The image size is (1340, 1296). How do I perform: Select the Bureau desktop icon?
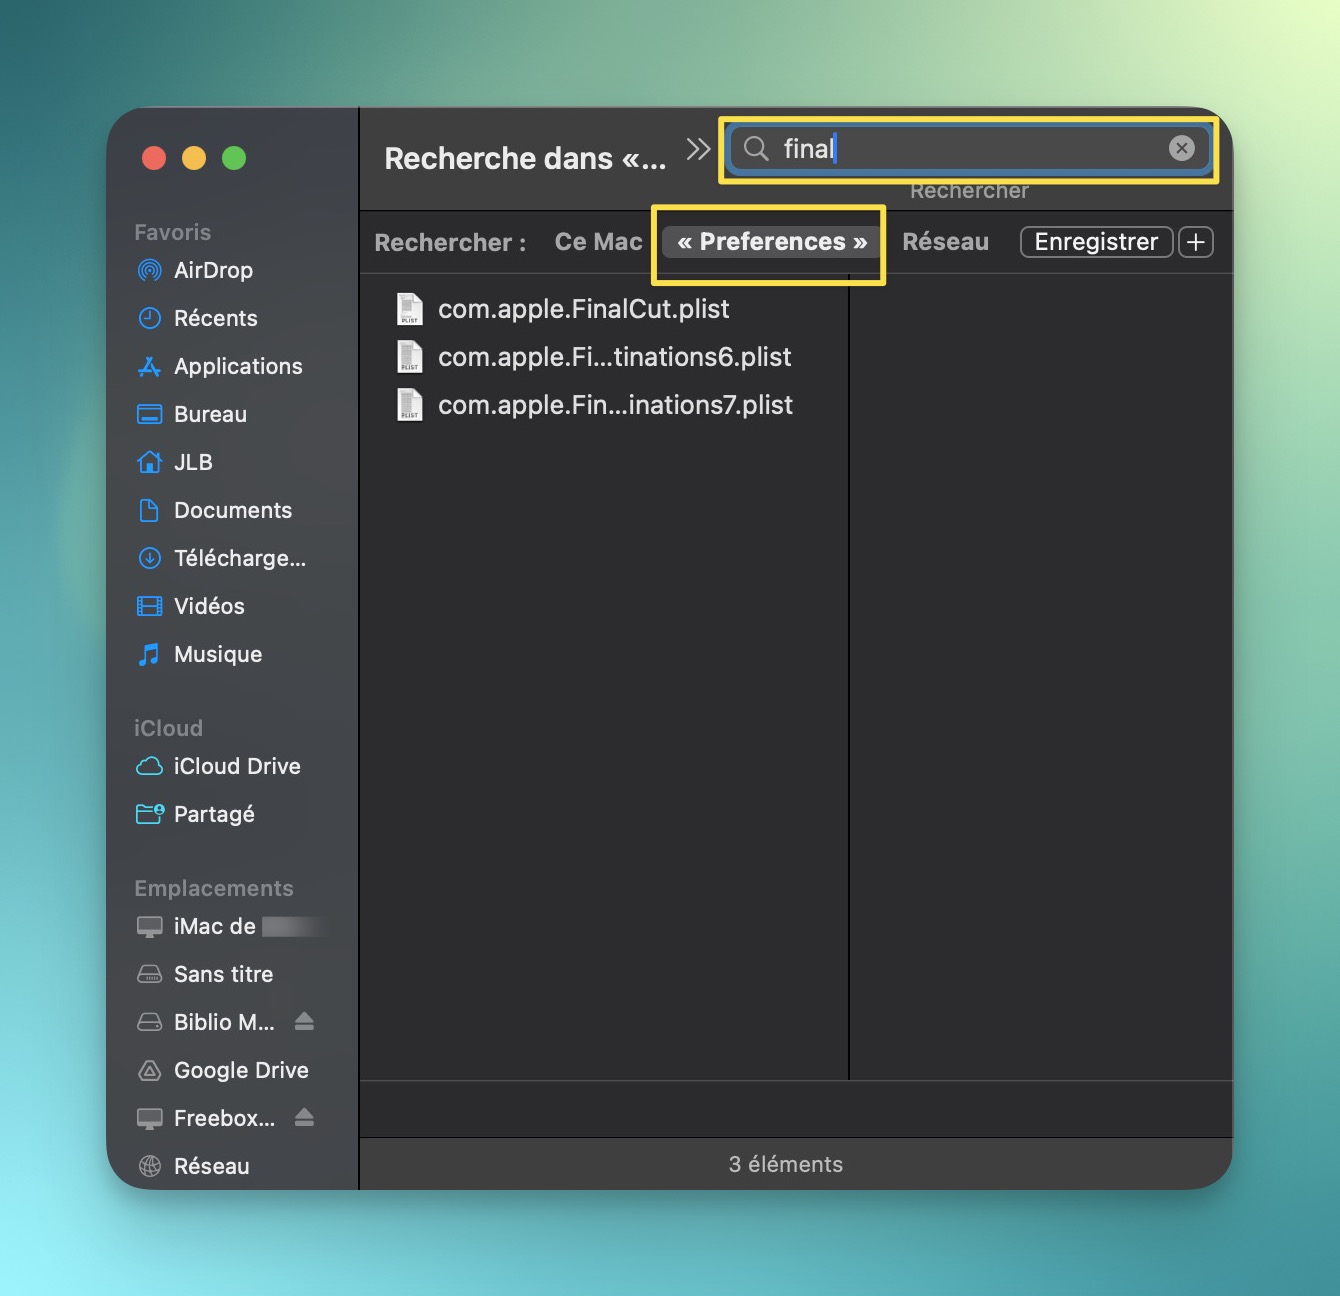coord(149,414)
